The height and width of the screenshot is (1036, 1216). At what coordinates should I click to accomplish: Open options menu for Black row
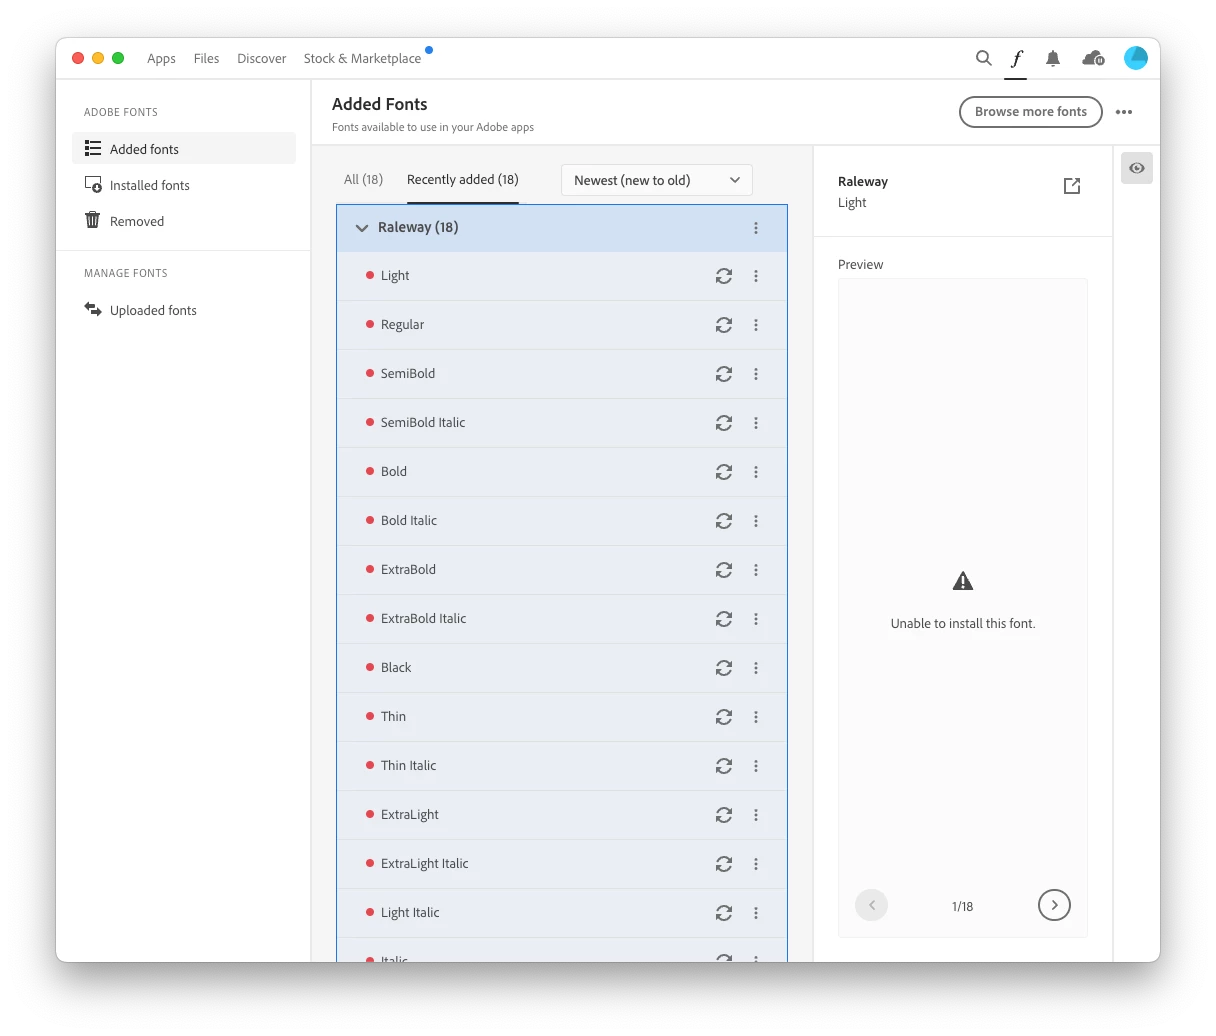756,668
